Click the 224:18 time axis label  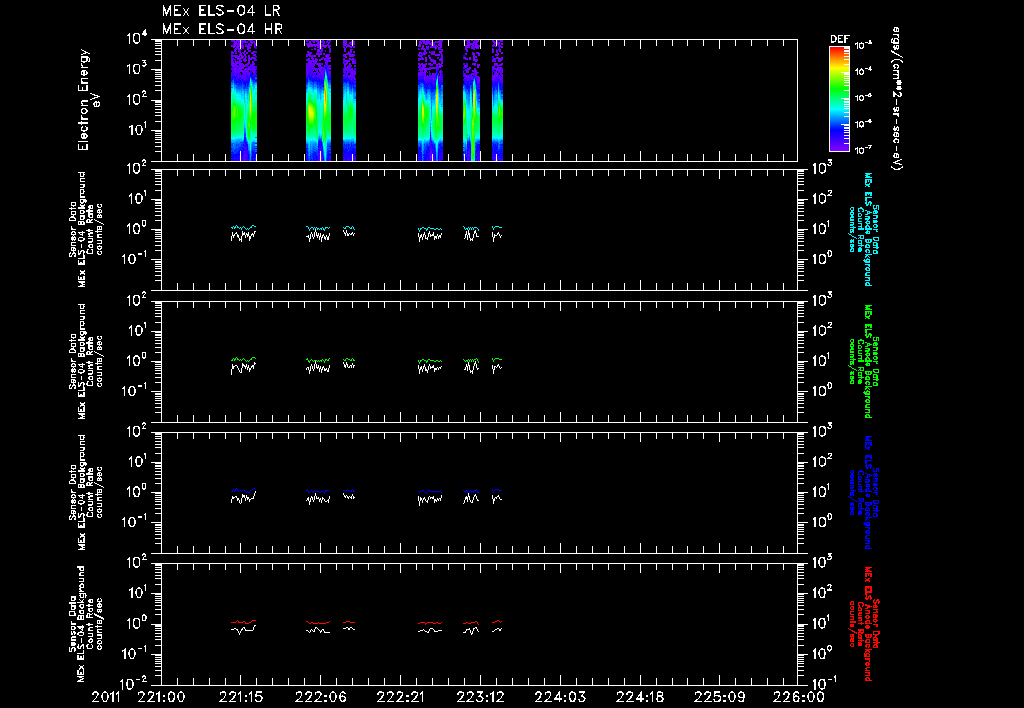pyautogui.click(x=639, y=697)
